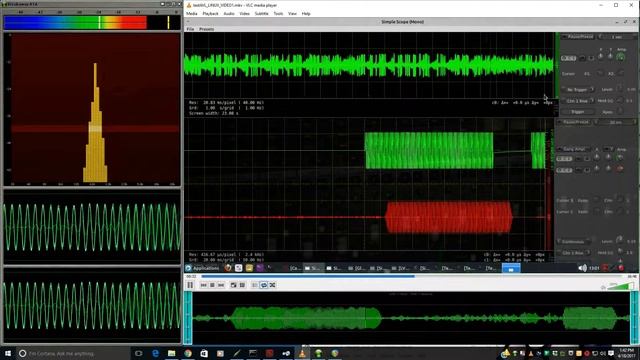
Task: Open the VLC Playback menu
Action: [x=210, y=13]
